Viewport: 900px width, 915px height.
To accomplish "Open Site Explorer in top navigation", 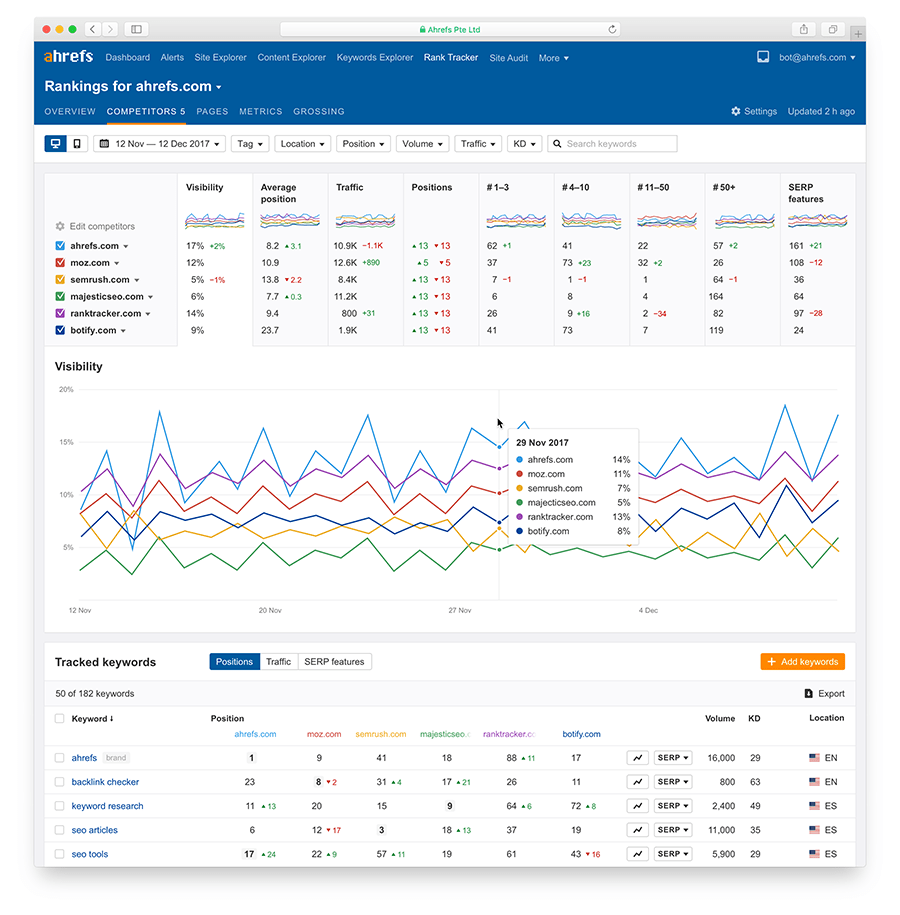I will pyautogui.click(x=220, y=58).
